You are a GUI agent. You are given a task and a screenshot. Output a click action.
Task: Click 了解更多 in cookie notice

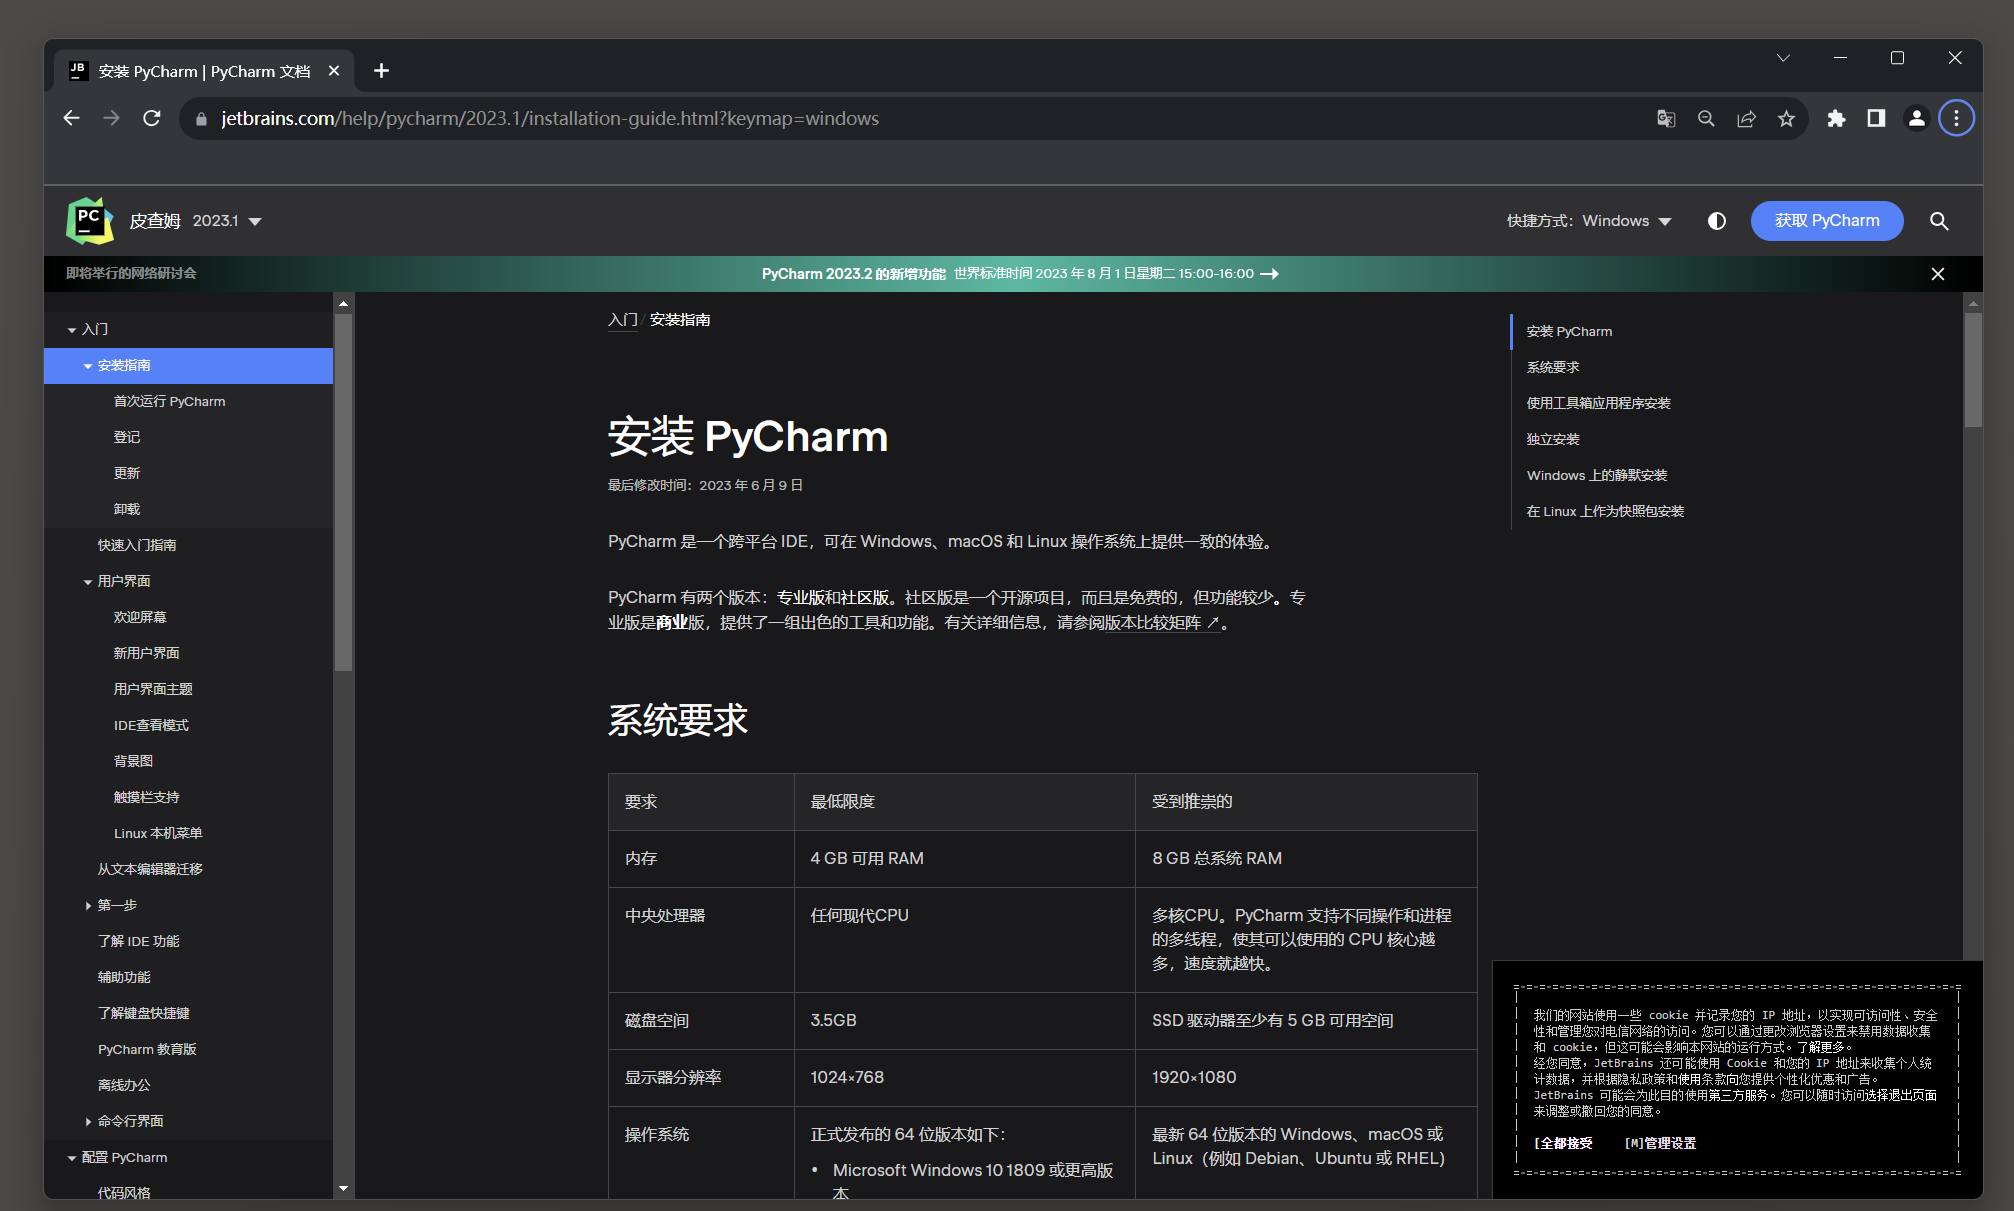pos(1822,1047)
